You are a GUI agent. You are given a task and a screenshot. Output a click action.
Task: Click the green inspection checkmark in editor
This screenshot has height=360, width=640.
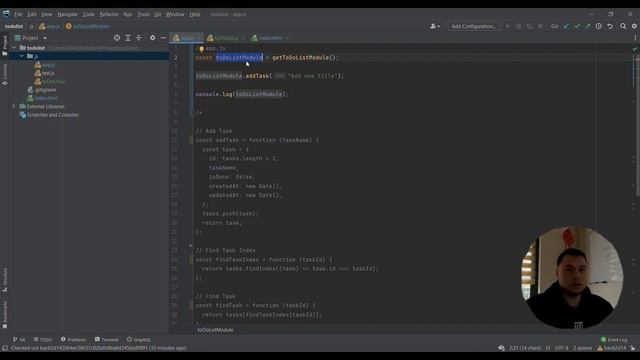[x=634, y=49]
